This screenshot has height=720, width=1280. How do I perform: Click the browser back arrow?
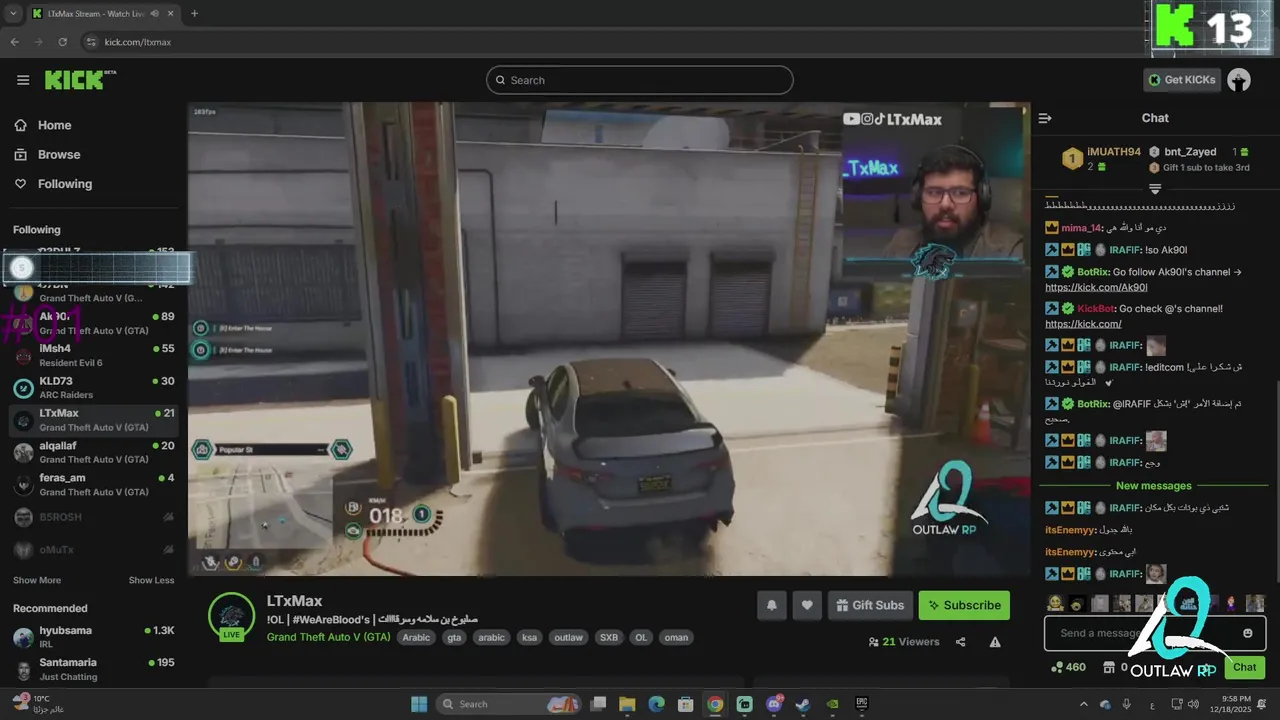[14, 42]
